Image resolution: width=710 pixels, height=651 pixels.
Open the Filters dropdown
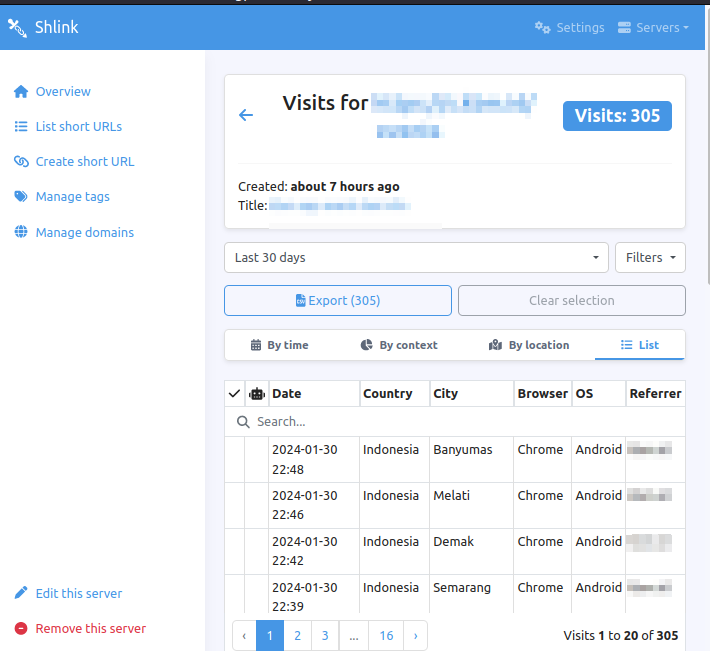650,258
